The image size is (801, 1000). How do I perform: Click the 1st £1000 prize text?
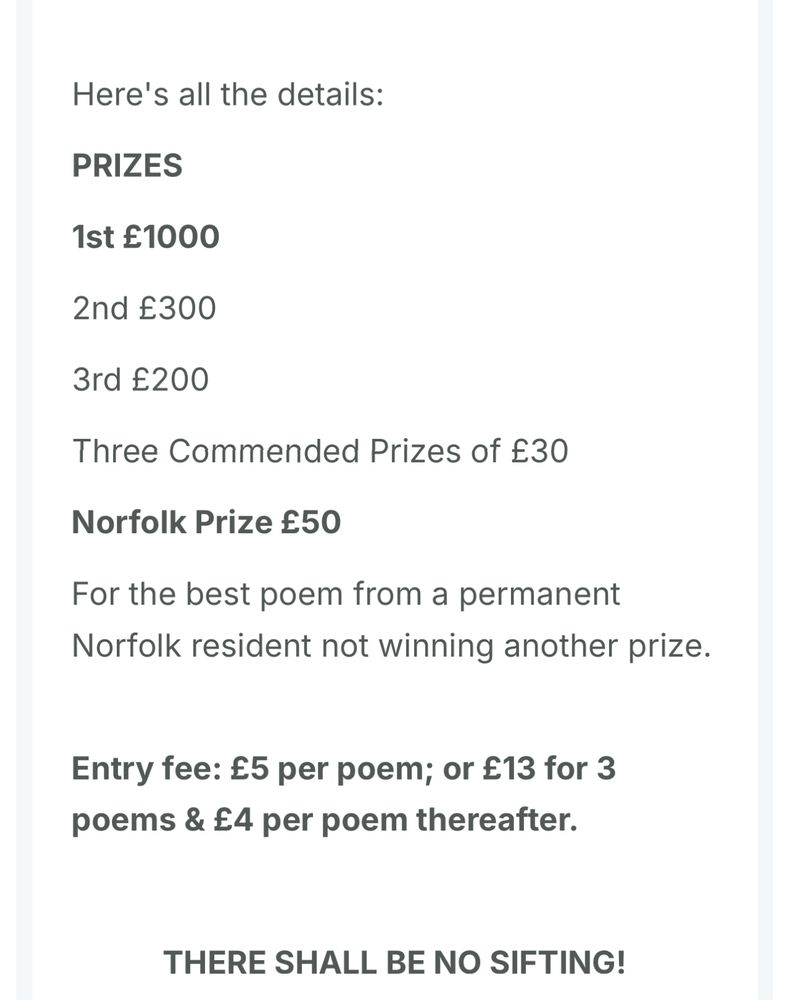click(x=145, y=237)
